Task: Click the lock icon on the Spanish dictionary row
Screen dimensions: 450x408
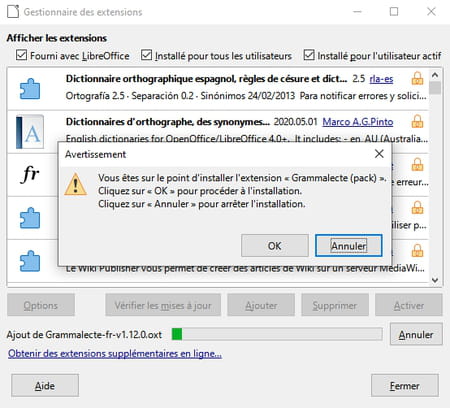Action: (x=417, y=79)
